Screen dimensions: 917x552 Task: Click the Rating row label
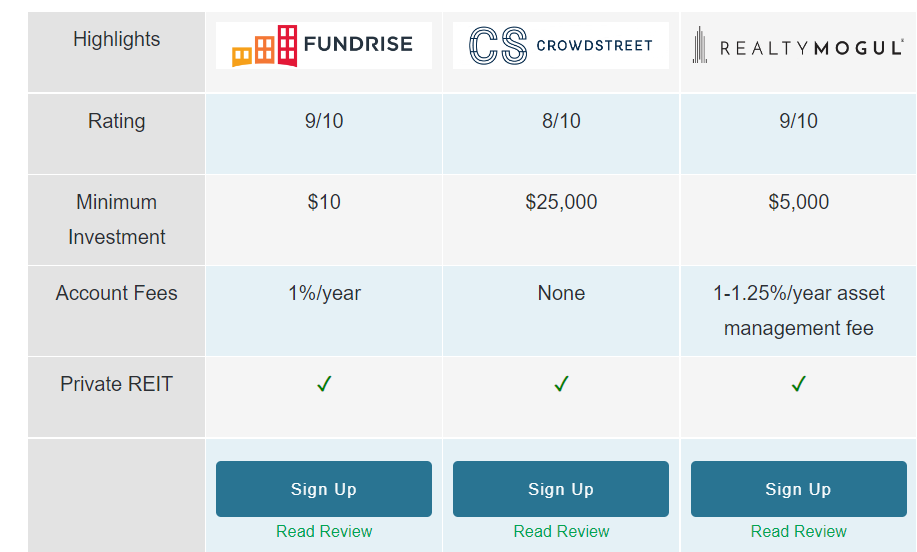click(116, 121)
